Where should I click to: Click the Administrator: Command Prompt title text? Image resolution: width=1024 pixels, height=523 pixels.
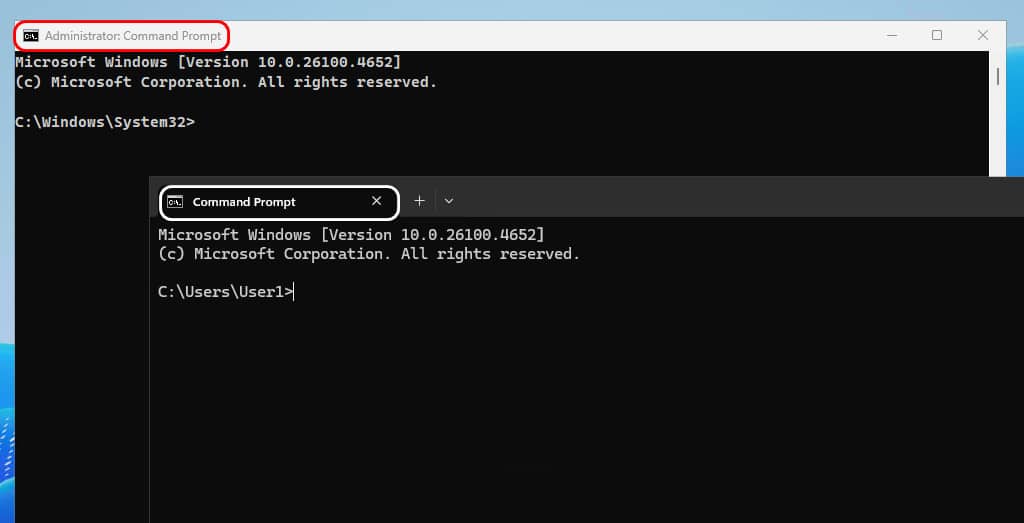click(133, 36)
